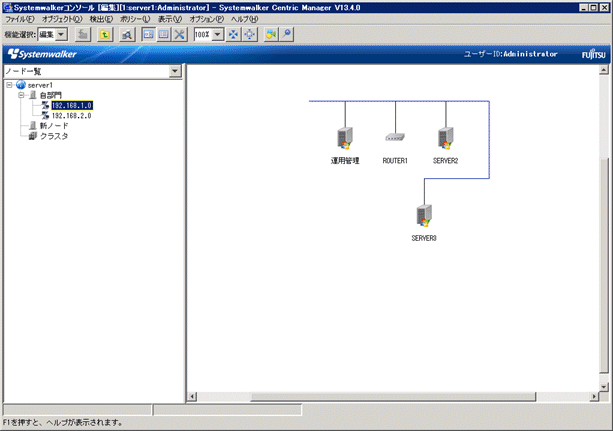Screen dimensions: 613x431
Task: Minimize the Systemwalker console window
Action: coord(583,7)
